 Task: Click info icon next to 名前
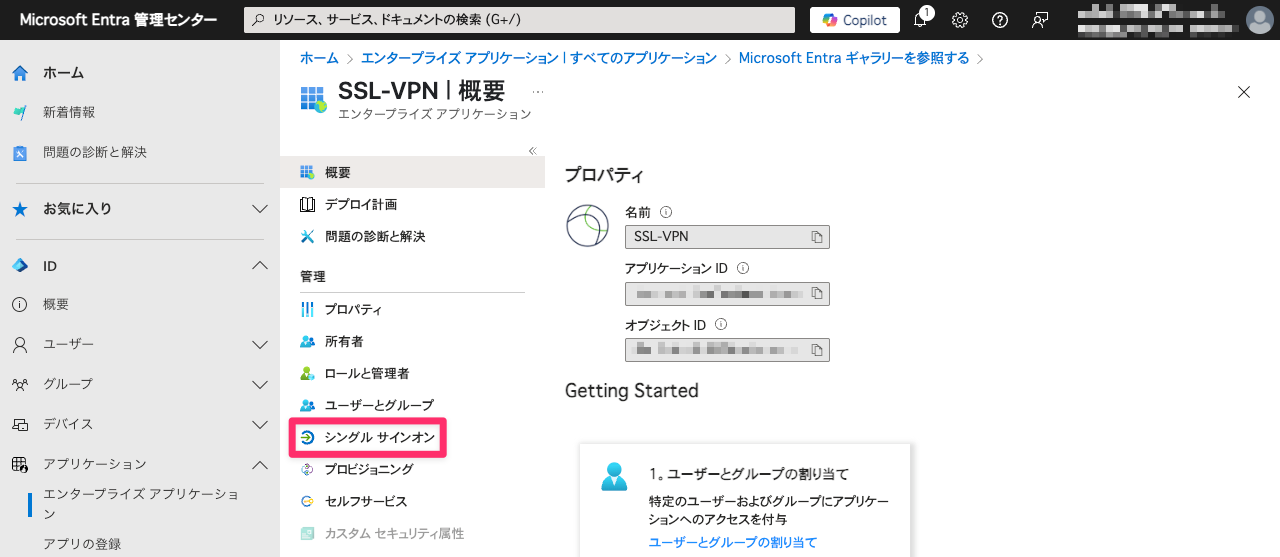point(666,212)
